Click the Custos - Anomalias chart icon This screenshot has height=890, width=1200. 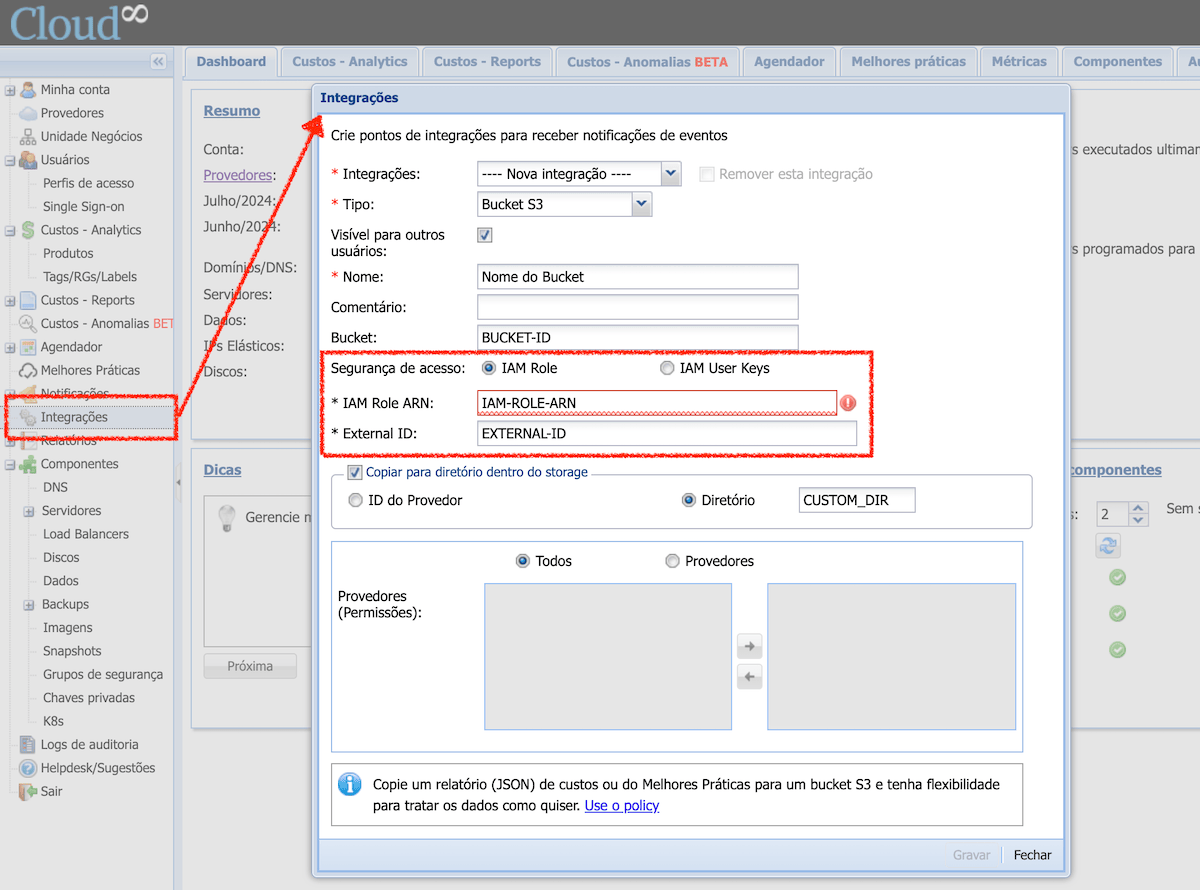tap(28, 323)
